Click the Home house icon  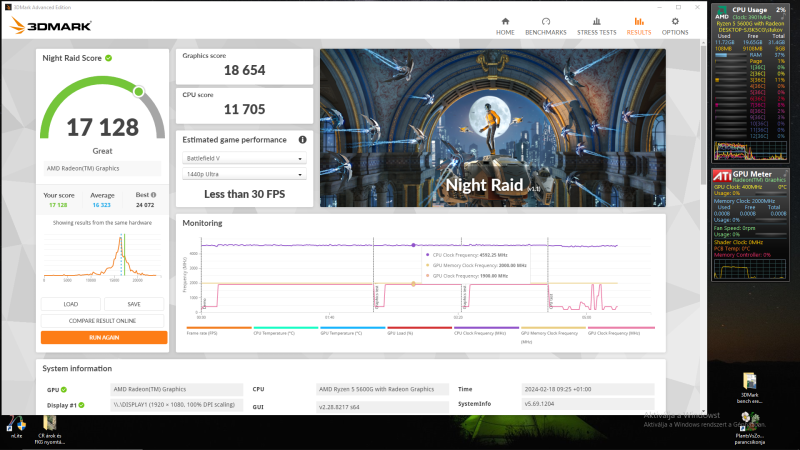tap(505, 21)
